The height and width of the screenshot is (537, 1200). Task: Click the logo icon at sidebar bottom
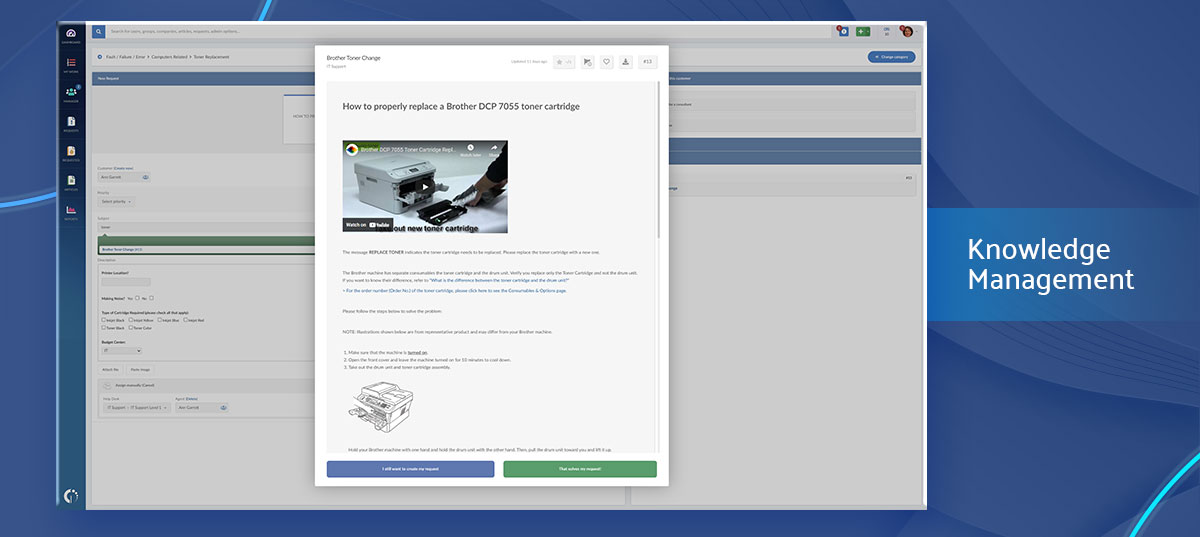(71, 495)
